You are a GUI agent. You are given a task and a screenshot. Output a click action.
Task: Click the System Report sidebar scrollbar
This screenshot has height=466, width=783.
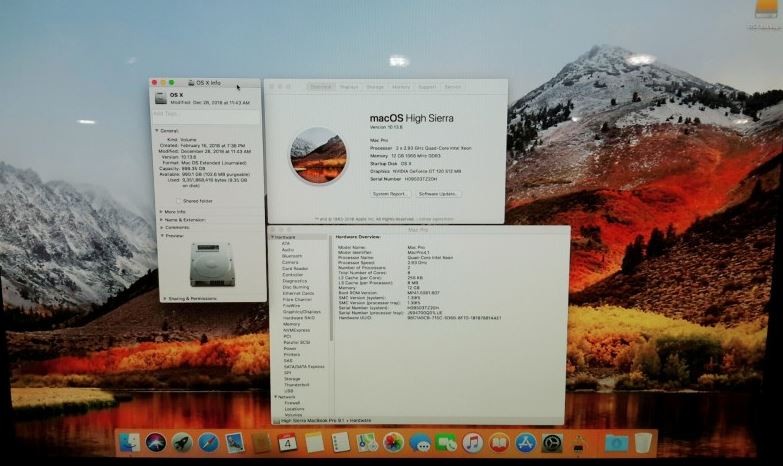[331, 290]
